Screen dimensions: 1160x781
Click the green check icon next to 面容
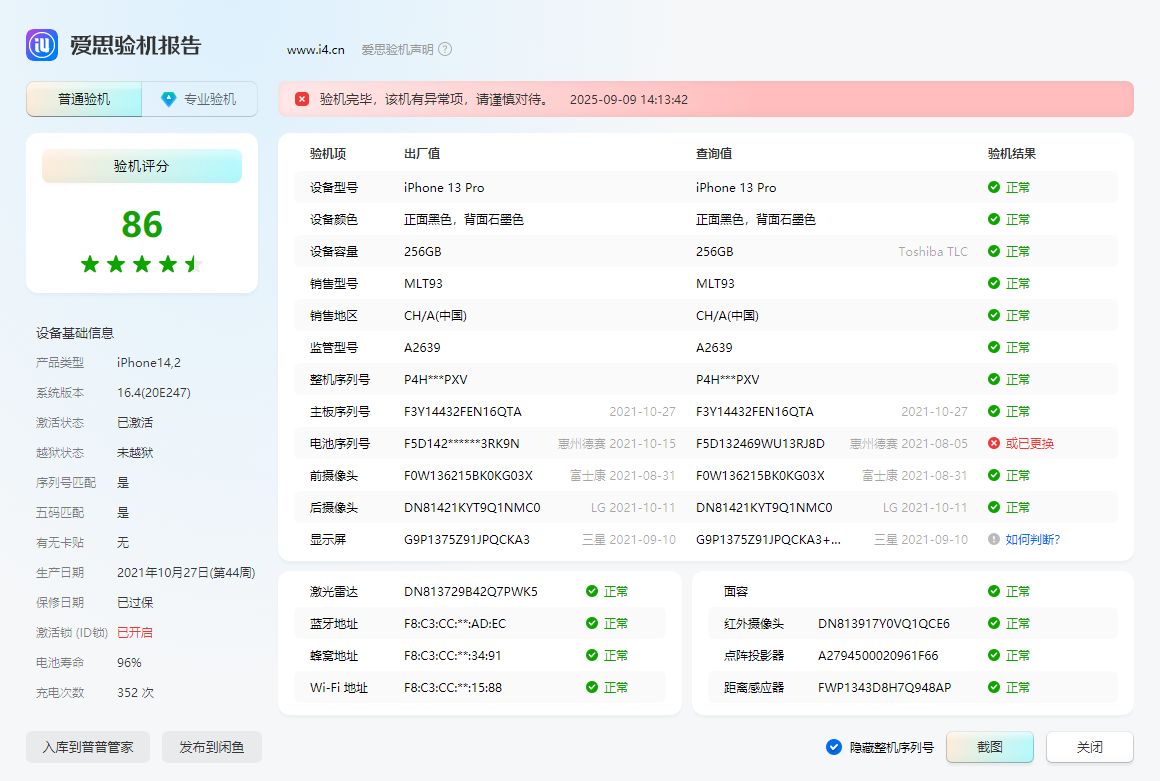pos(992,591)
